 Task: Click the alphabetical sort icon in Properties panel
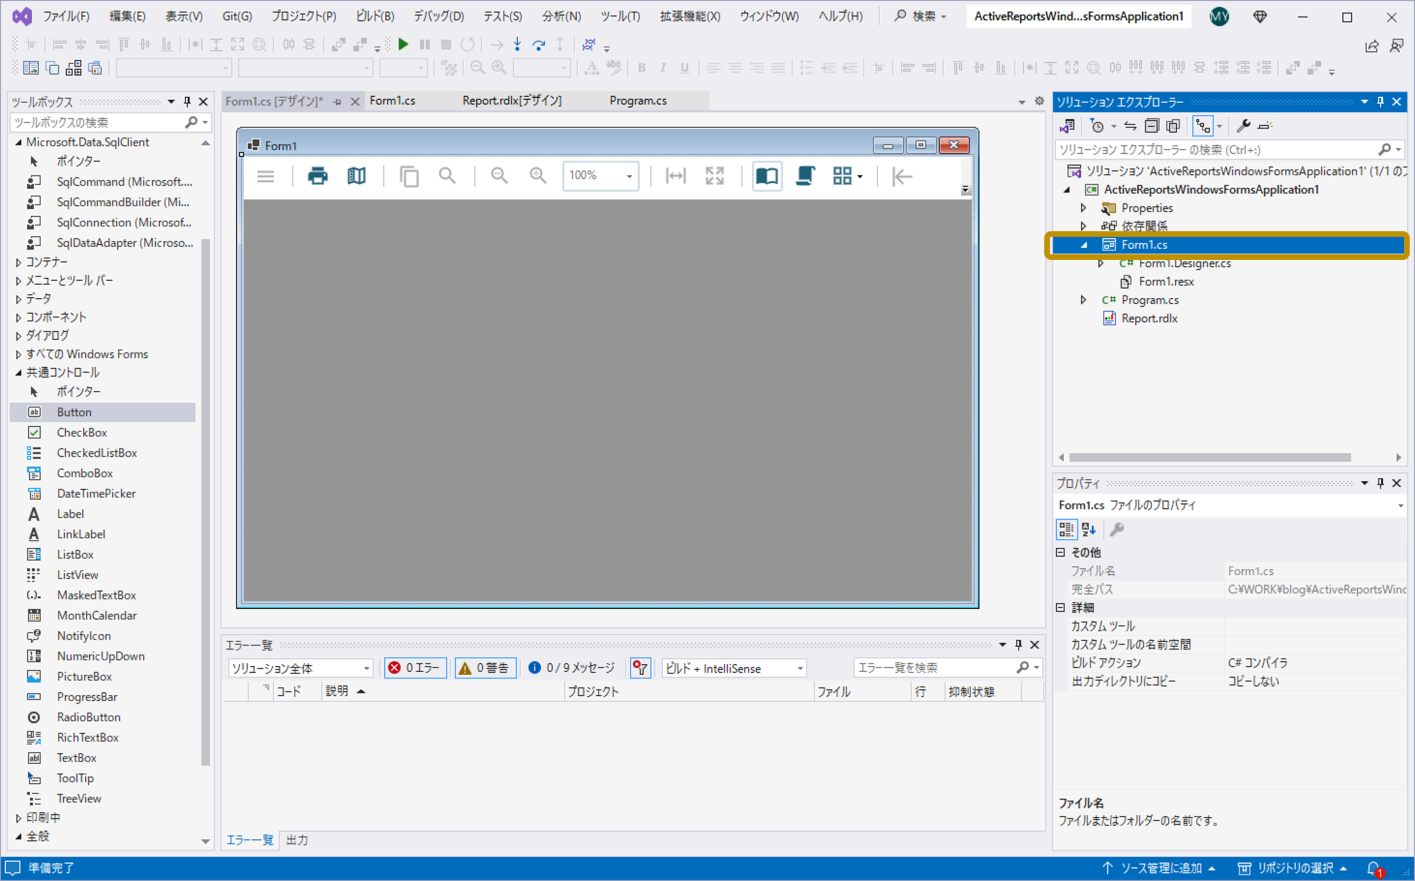tap(1089, 530)
